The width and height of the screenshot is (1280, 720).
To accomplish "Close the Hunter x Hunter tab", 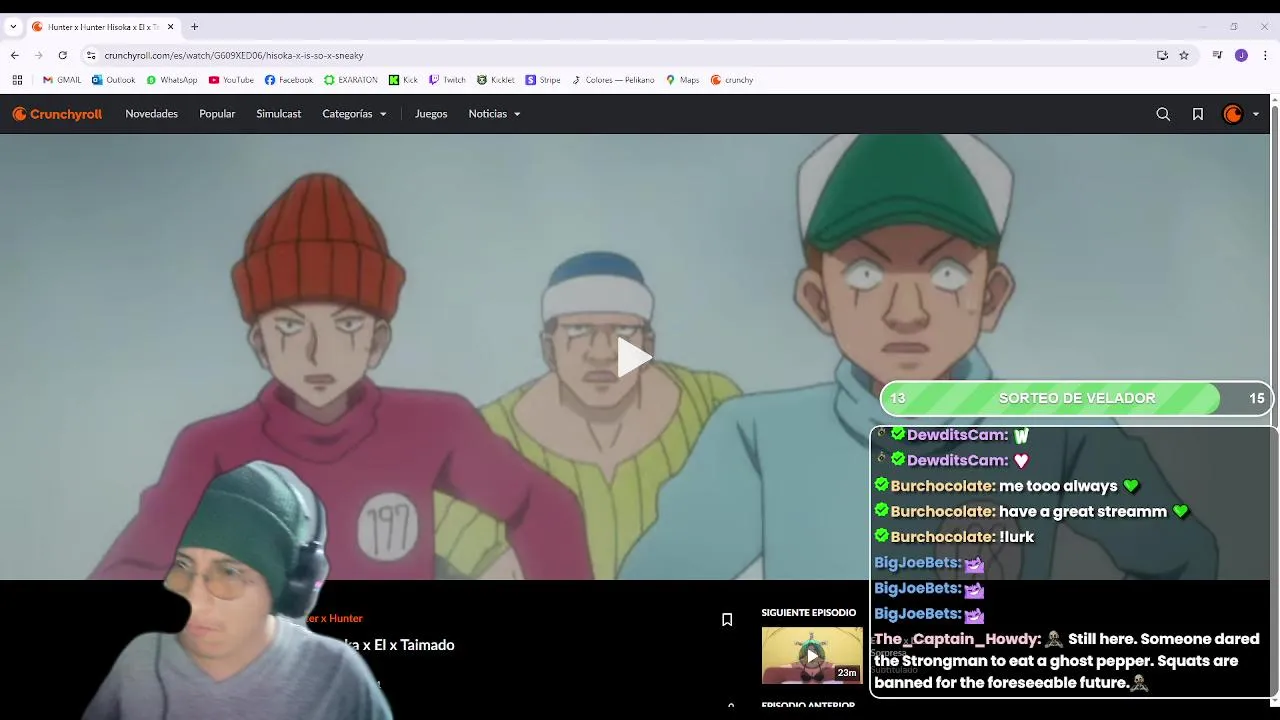I will (x=170, y=27).
